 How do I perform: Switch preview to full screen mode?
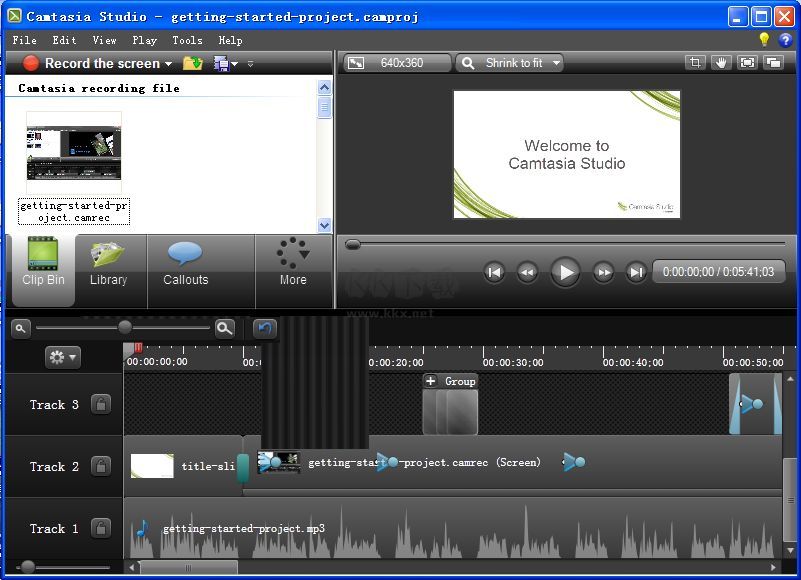coord(747,63)
